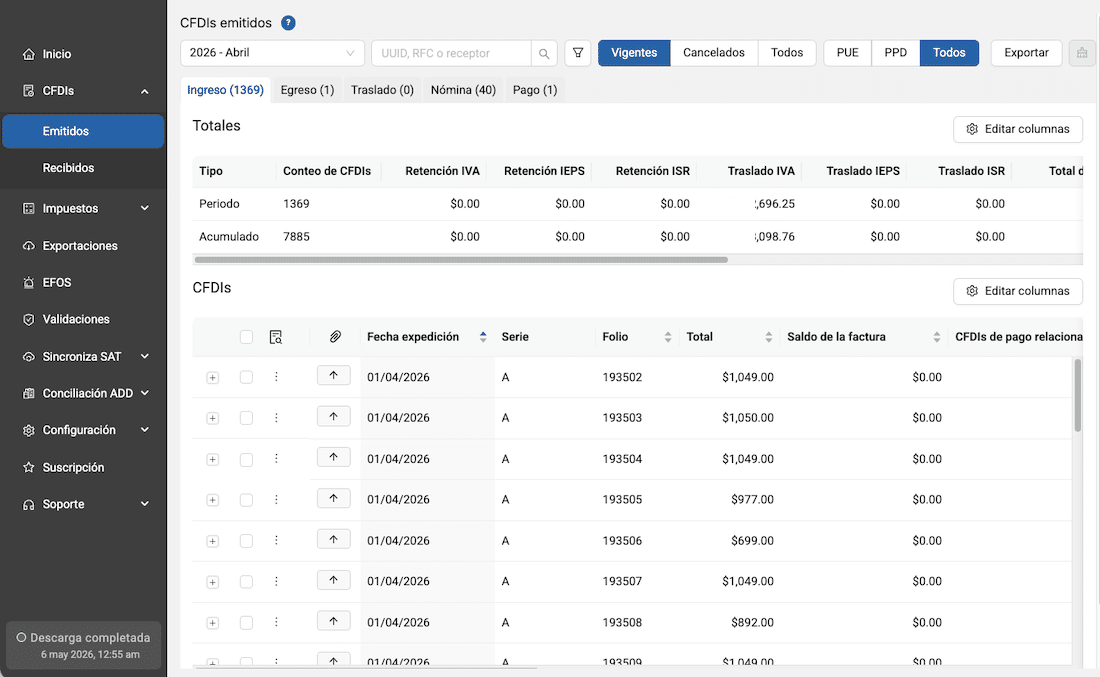Open three-dot menu for folio 193506
The width and height of the screenshot is (1100, 677).
tap(276, 540)
